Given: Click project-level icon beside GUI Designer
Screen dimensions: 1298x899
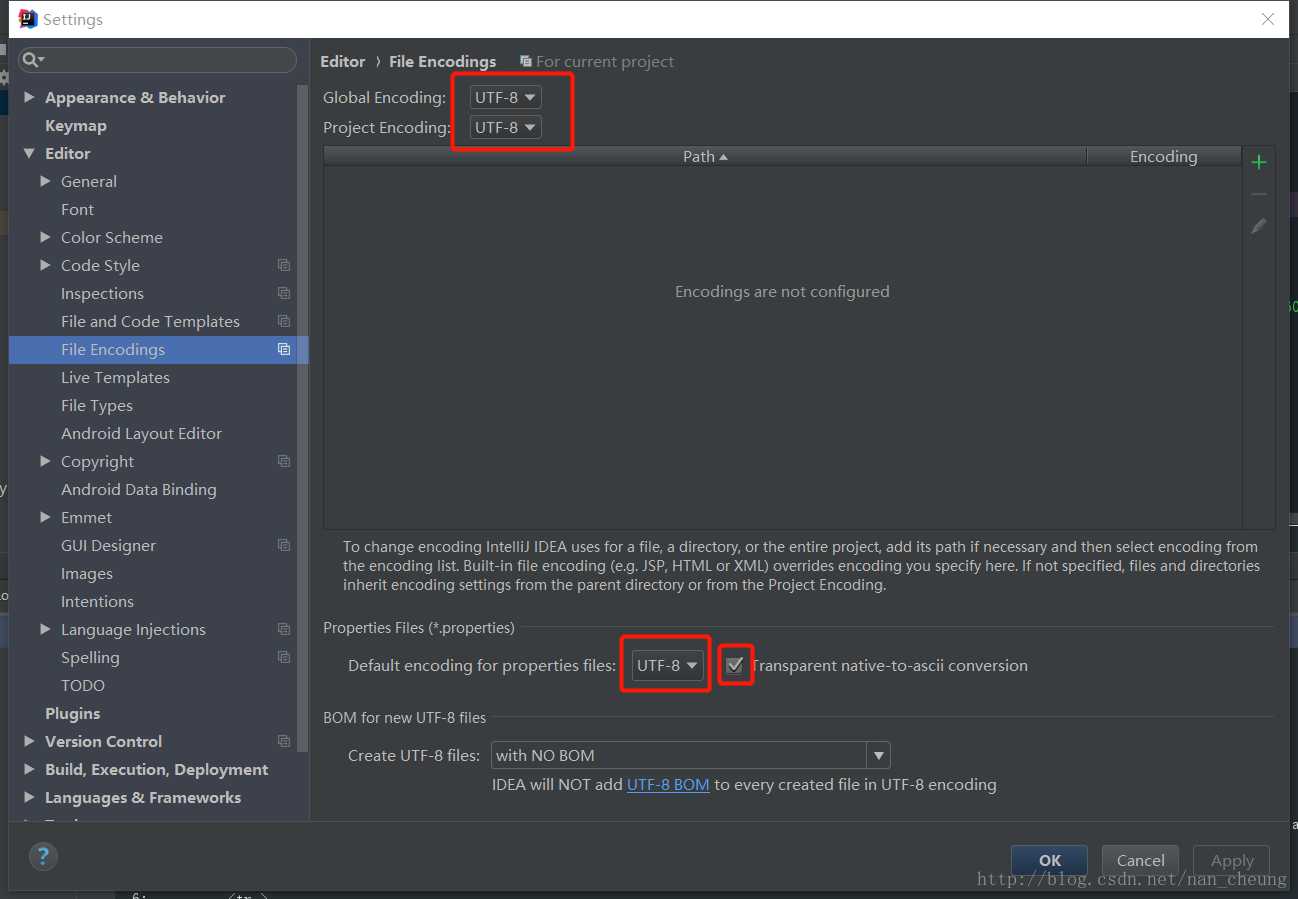Looking at the screenshot, I should [x=284, y=545].
